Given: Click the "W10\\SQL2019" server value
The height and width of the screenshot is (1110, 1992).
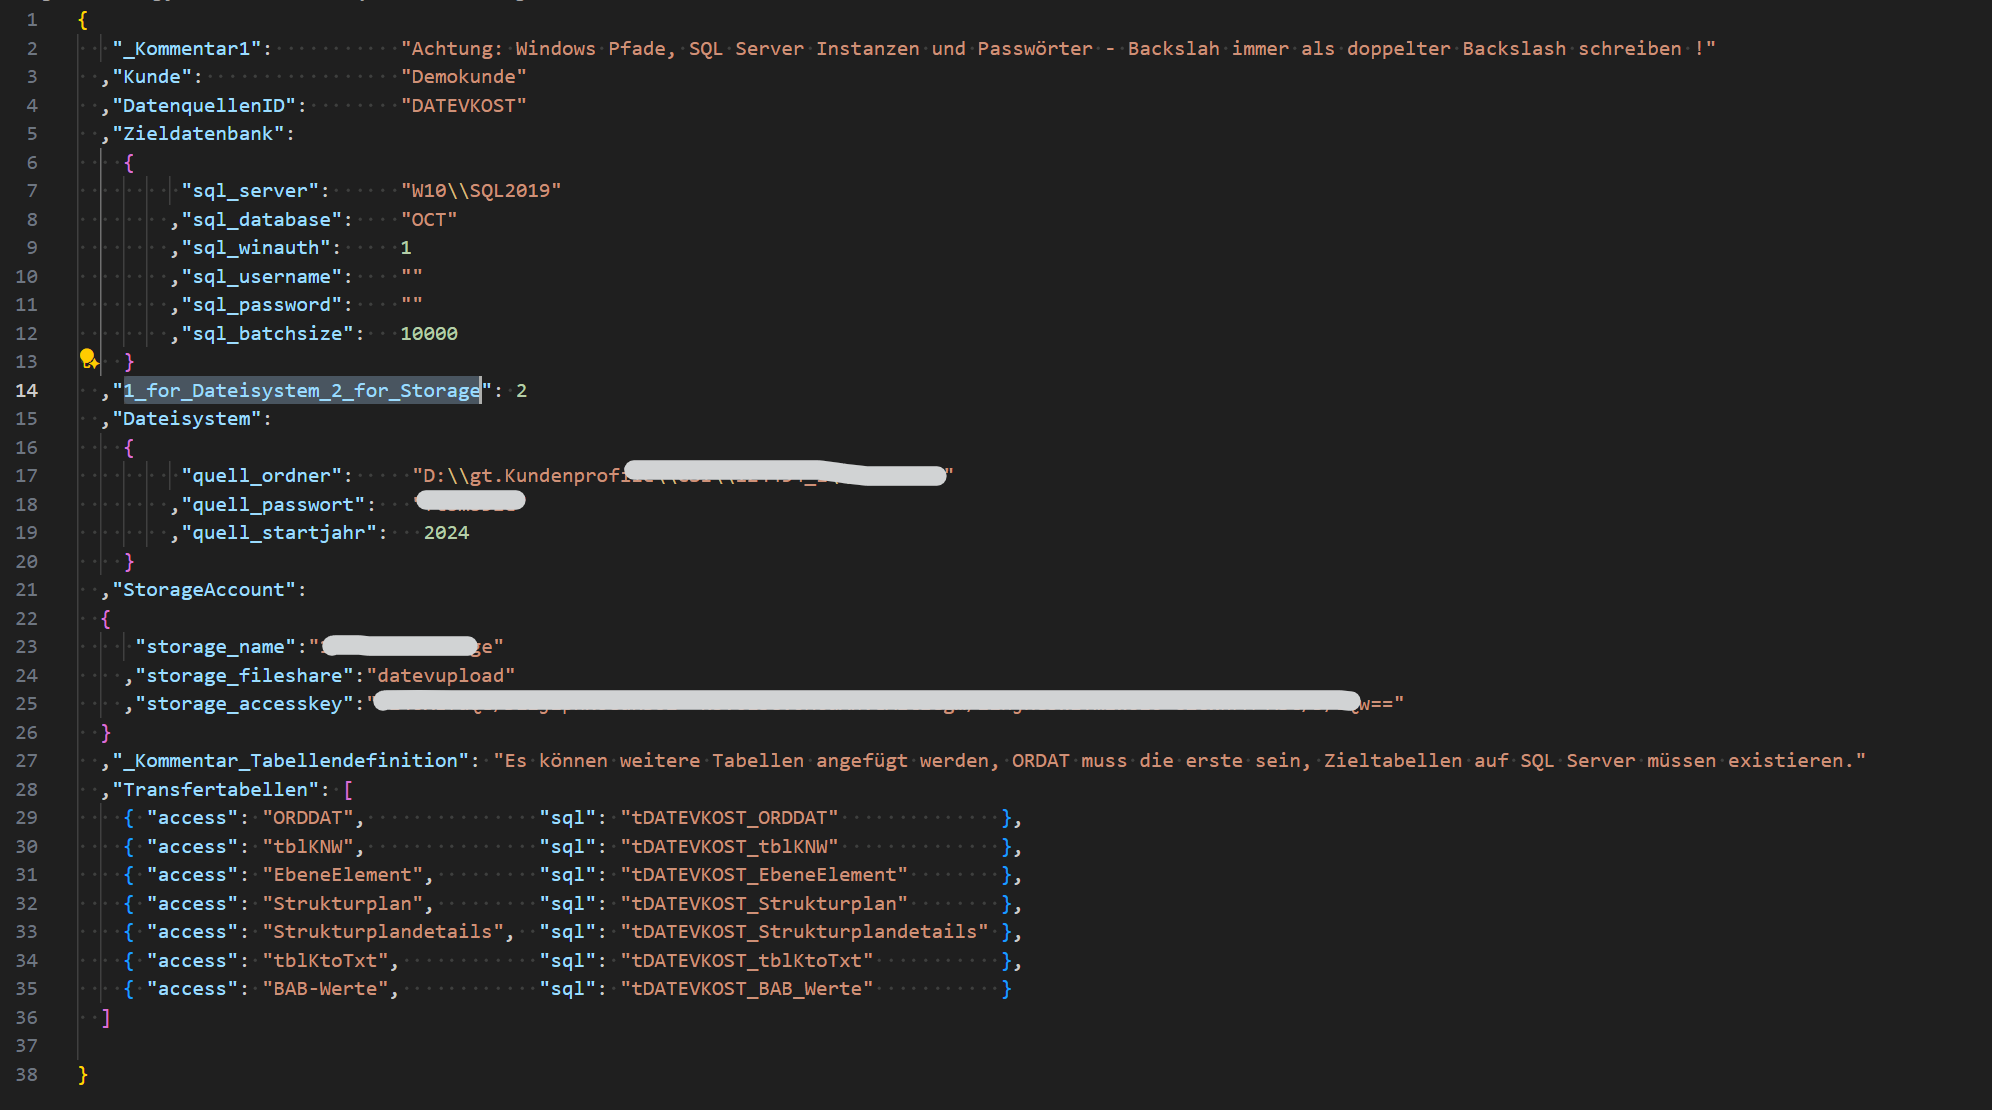Looking at the screenshot, I should pyautogui.click(x=481, y=191).
